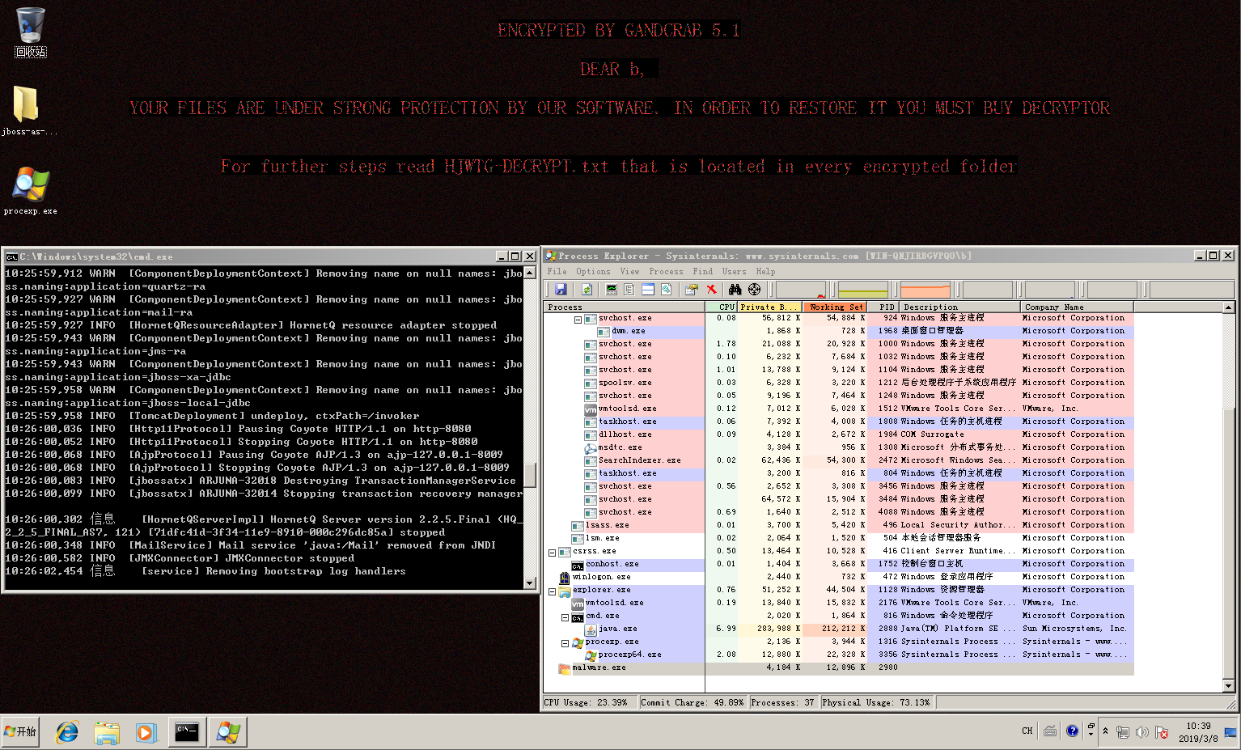This screenshot has height=750, width=1241.
Task: Open the Process menu in Process Explorer
Action: [x=666, y=271]
